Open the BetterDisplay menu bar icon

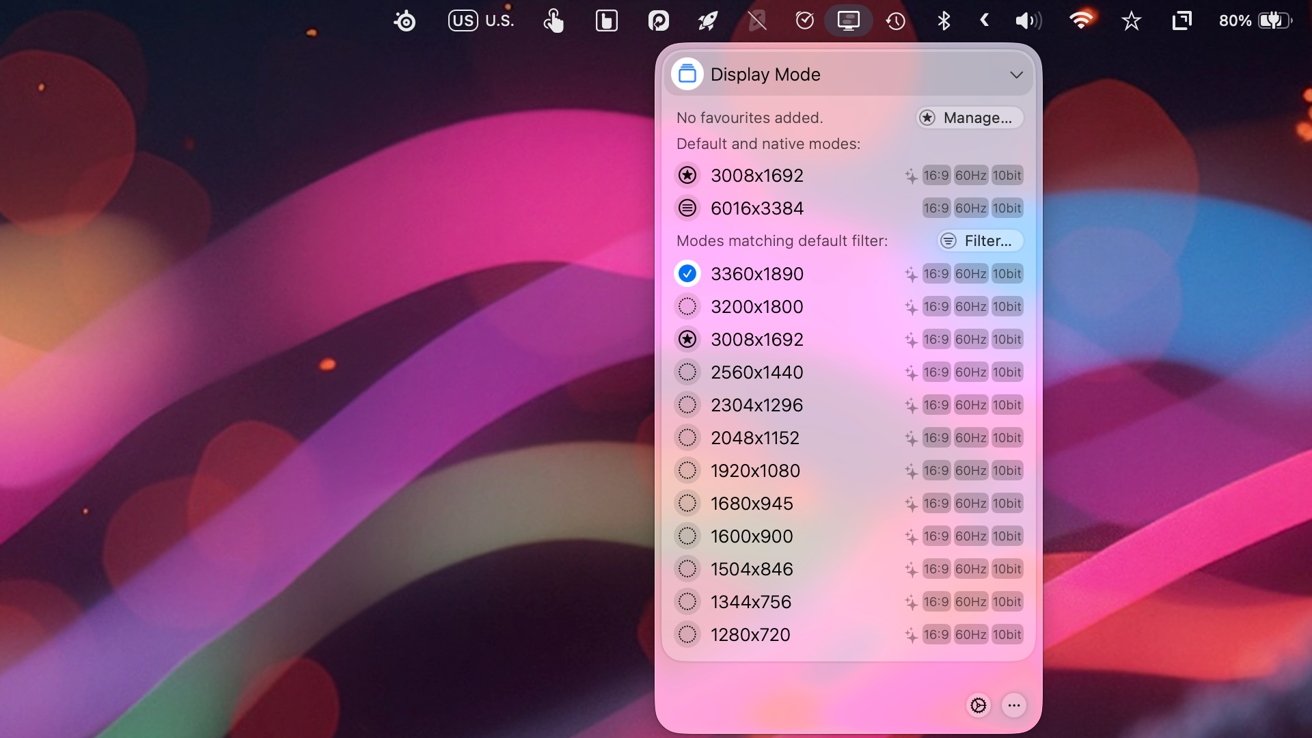click(x=848, y=20)
